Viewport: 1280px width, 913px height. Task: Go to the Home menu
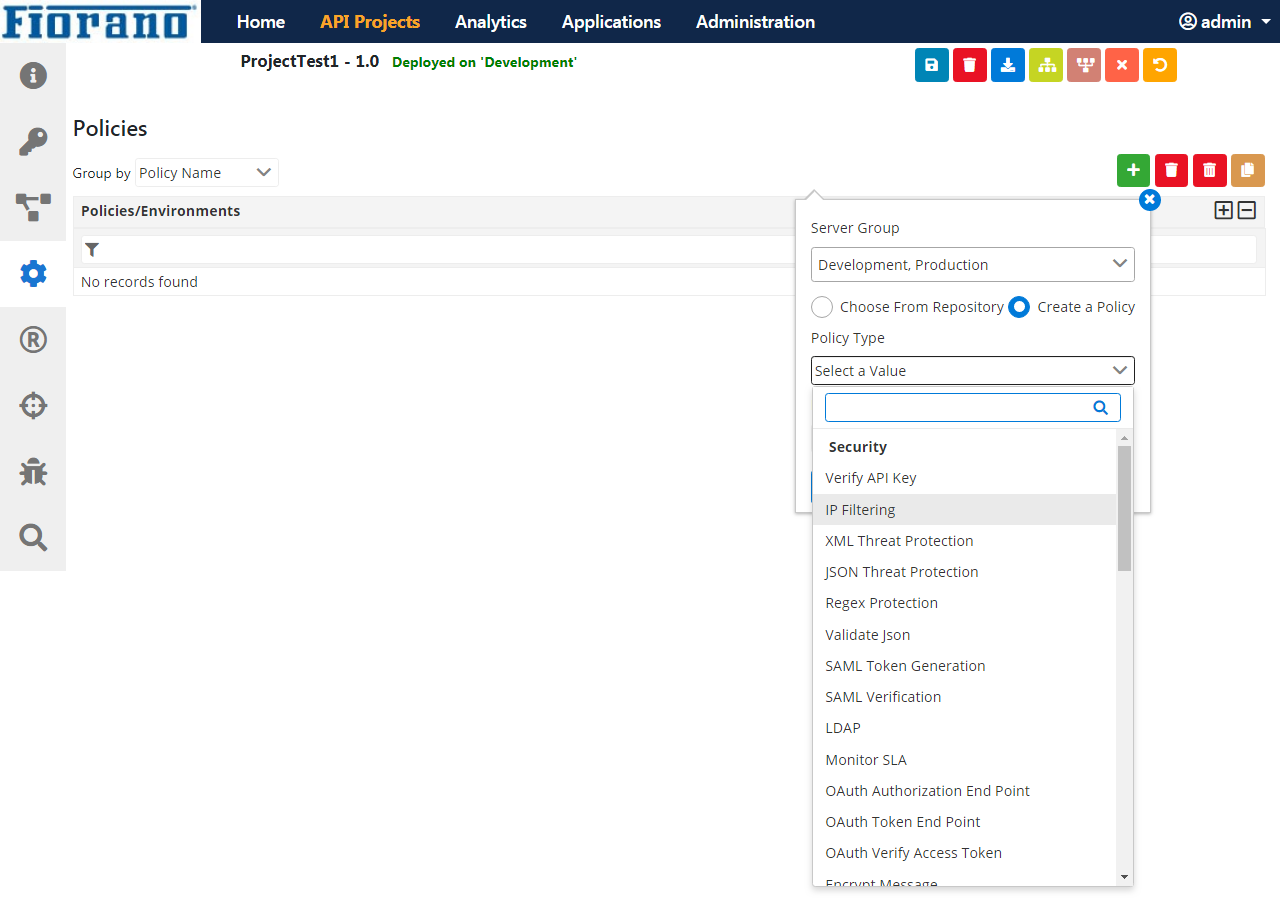[x=261, y=21]
